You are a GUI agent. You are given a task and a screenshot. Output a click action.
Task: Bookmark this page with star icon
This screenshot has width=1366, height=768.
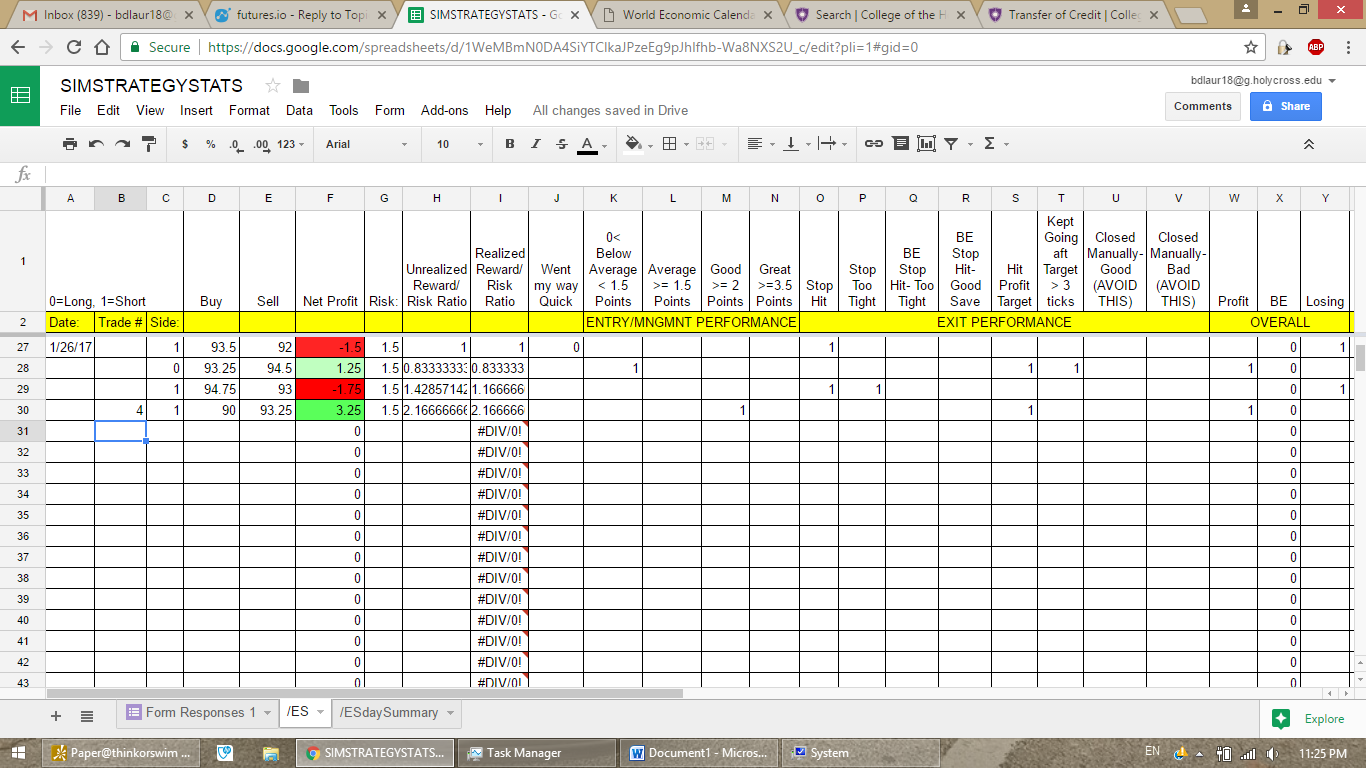click(1251, 47)
